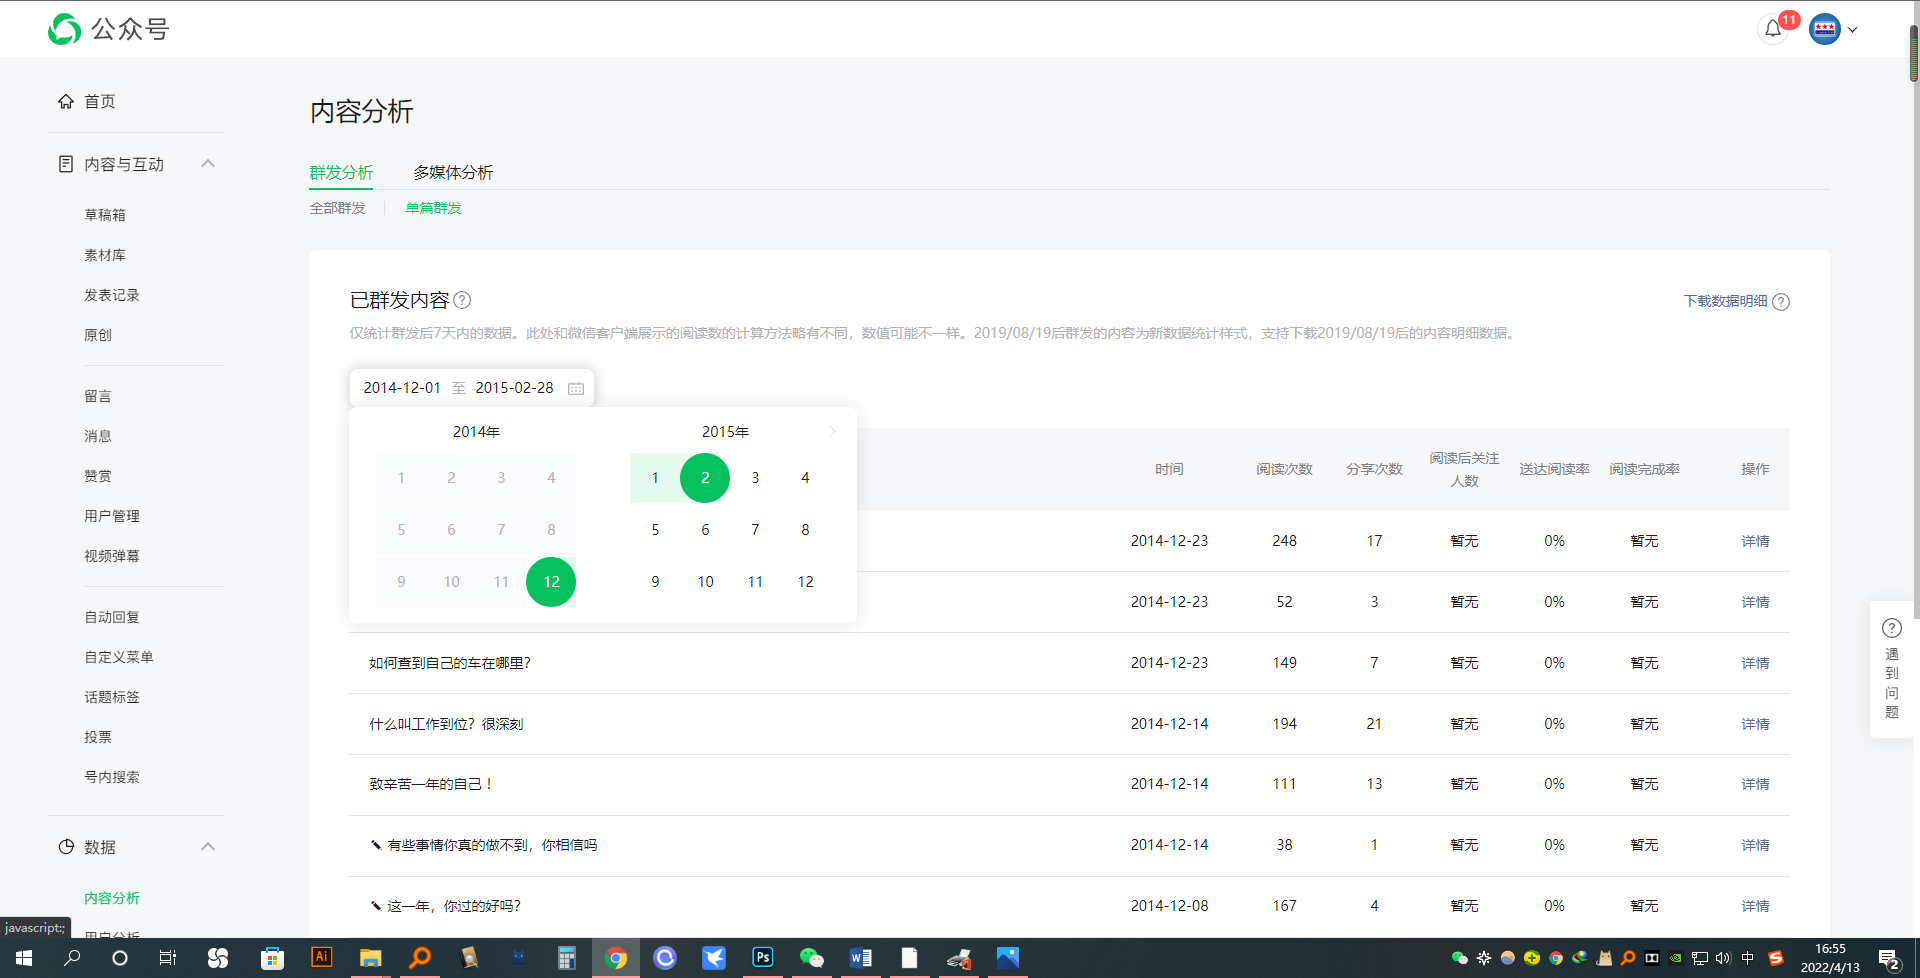Go to next year in calendar
This screenshot has width=1920, height=978.
click(x=832, y=432)
